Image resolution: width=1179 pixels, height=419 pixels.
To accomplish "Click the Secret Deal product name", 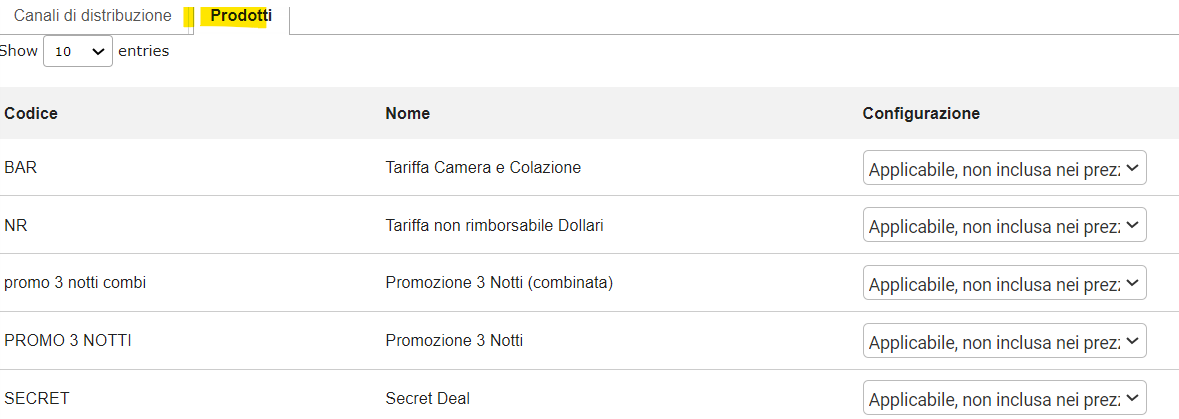I will click(427, 399).
